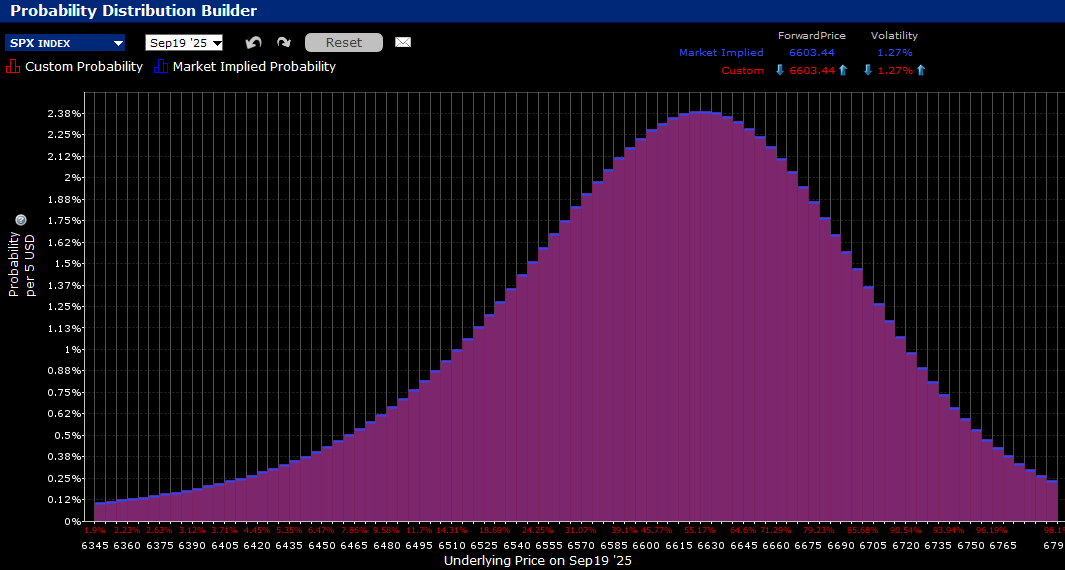This screenshot has width=1065, height=570.
Task: Click the histogram bar above price 6705
Action: (x=878, y=412)
